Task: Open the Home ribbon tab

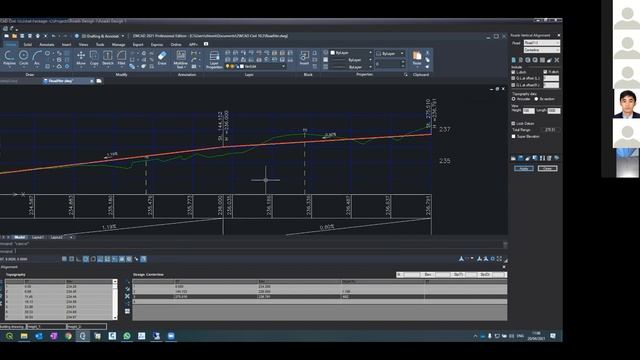Action: pos(11,44)
